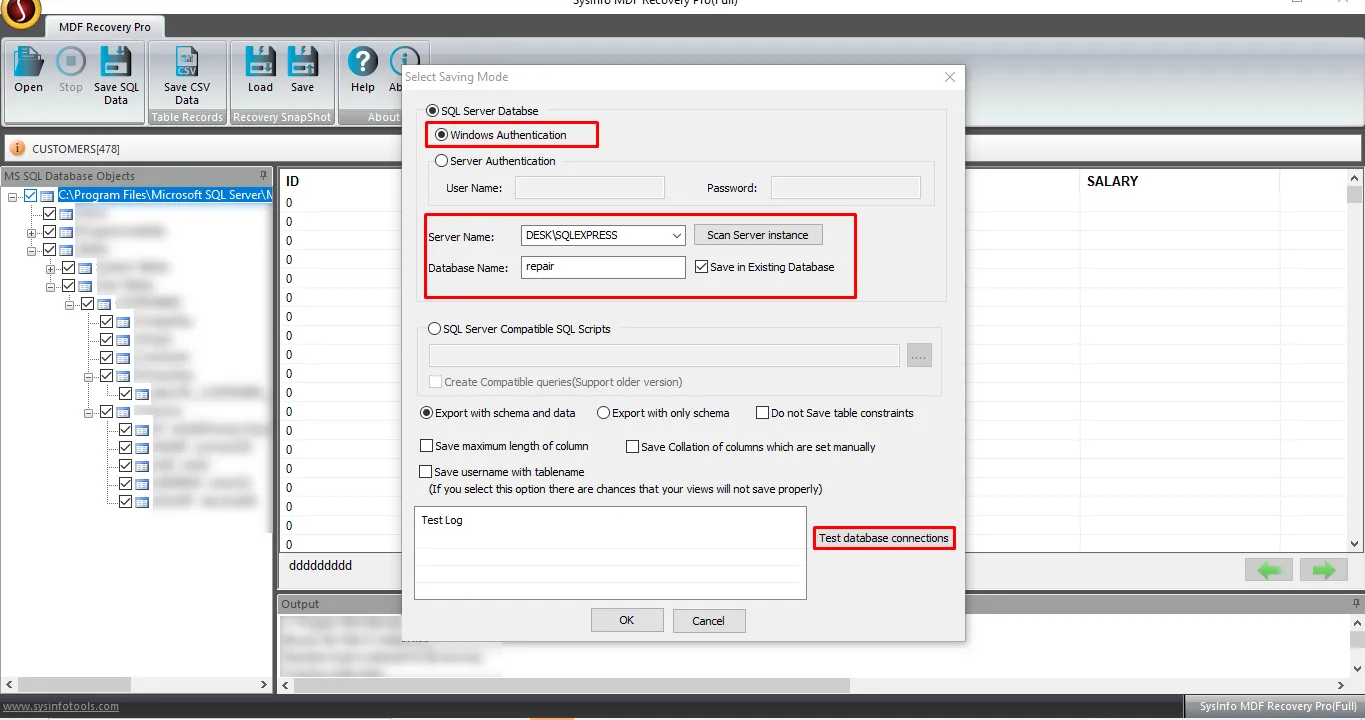
Task: Click the CUSTOMERS[478] label
Action: coord(76,149)
